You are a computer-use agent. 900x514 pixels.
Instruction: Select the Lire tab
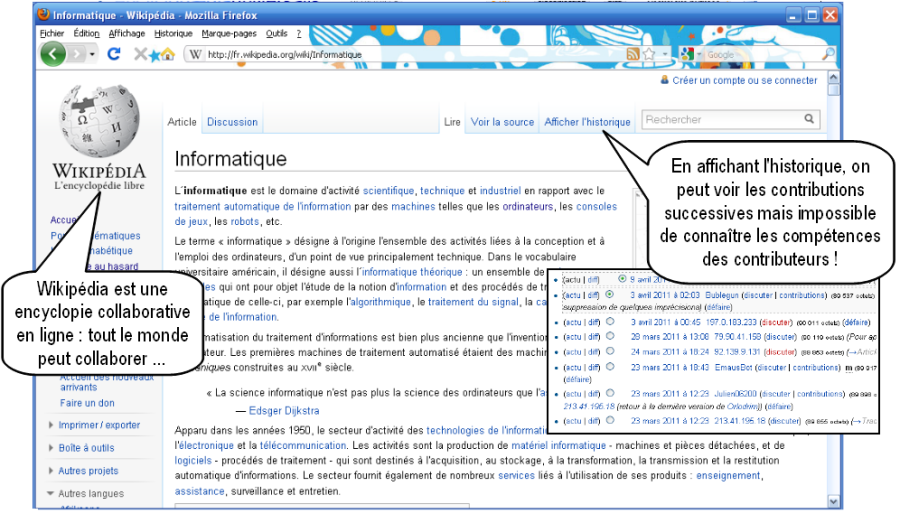point(452,122)
